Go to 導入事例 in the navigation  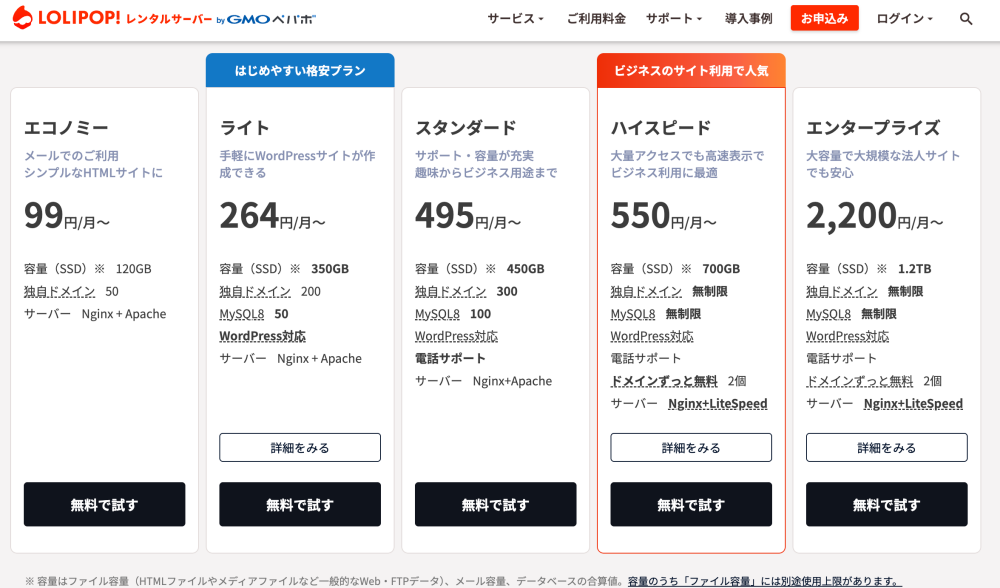[x=748, y=19]
